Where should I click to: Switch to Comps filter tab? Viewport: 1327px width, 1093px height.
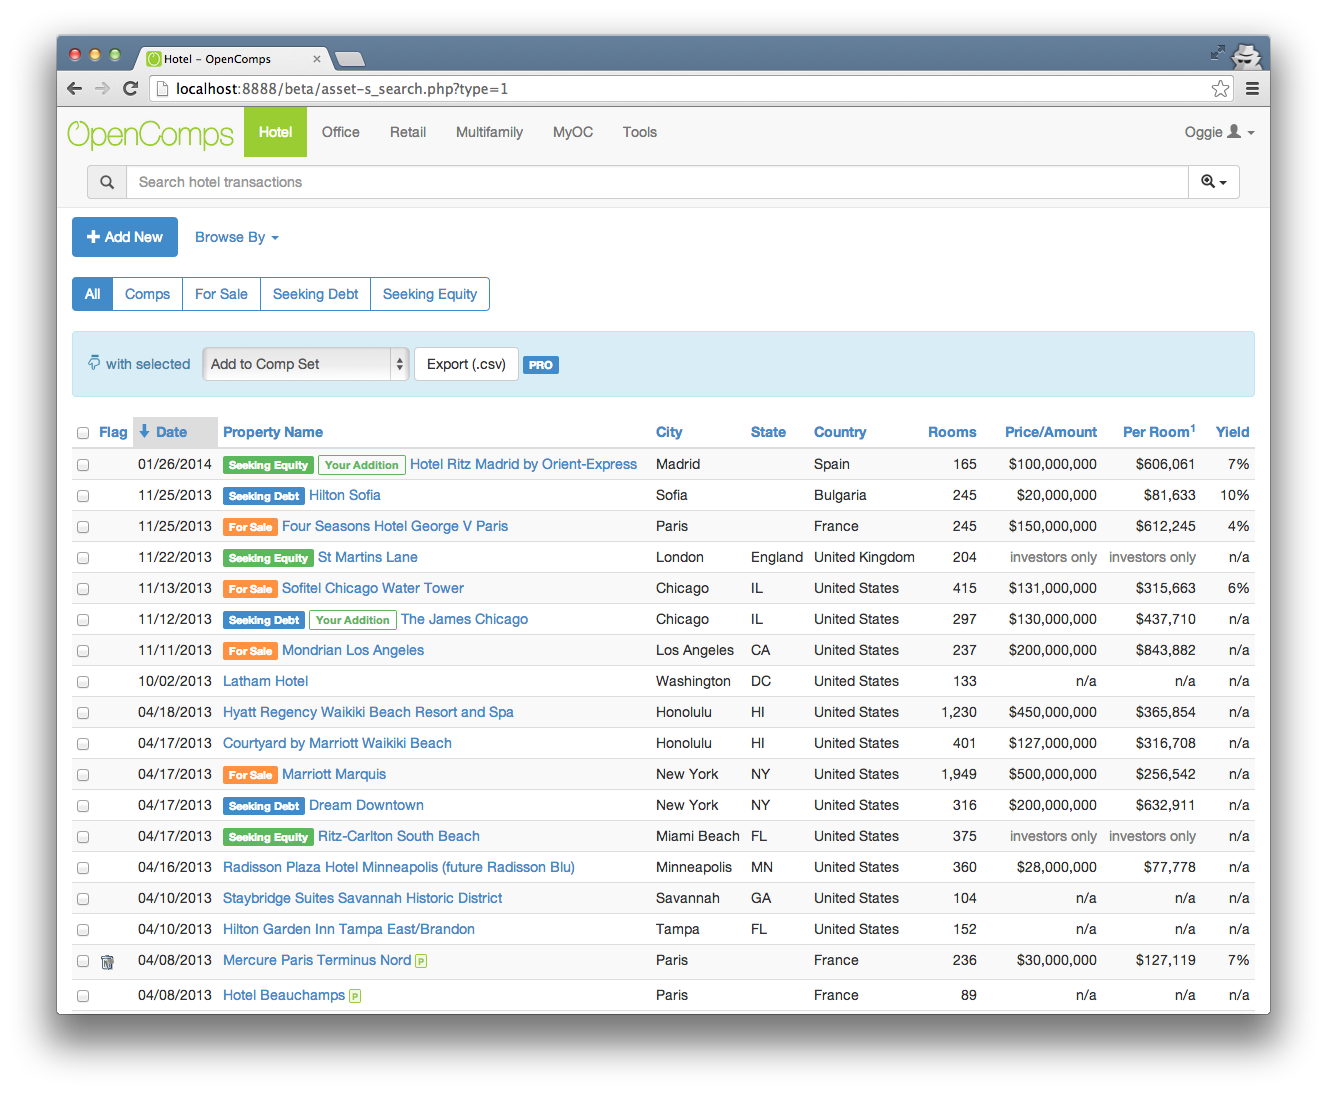147,294
